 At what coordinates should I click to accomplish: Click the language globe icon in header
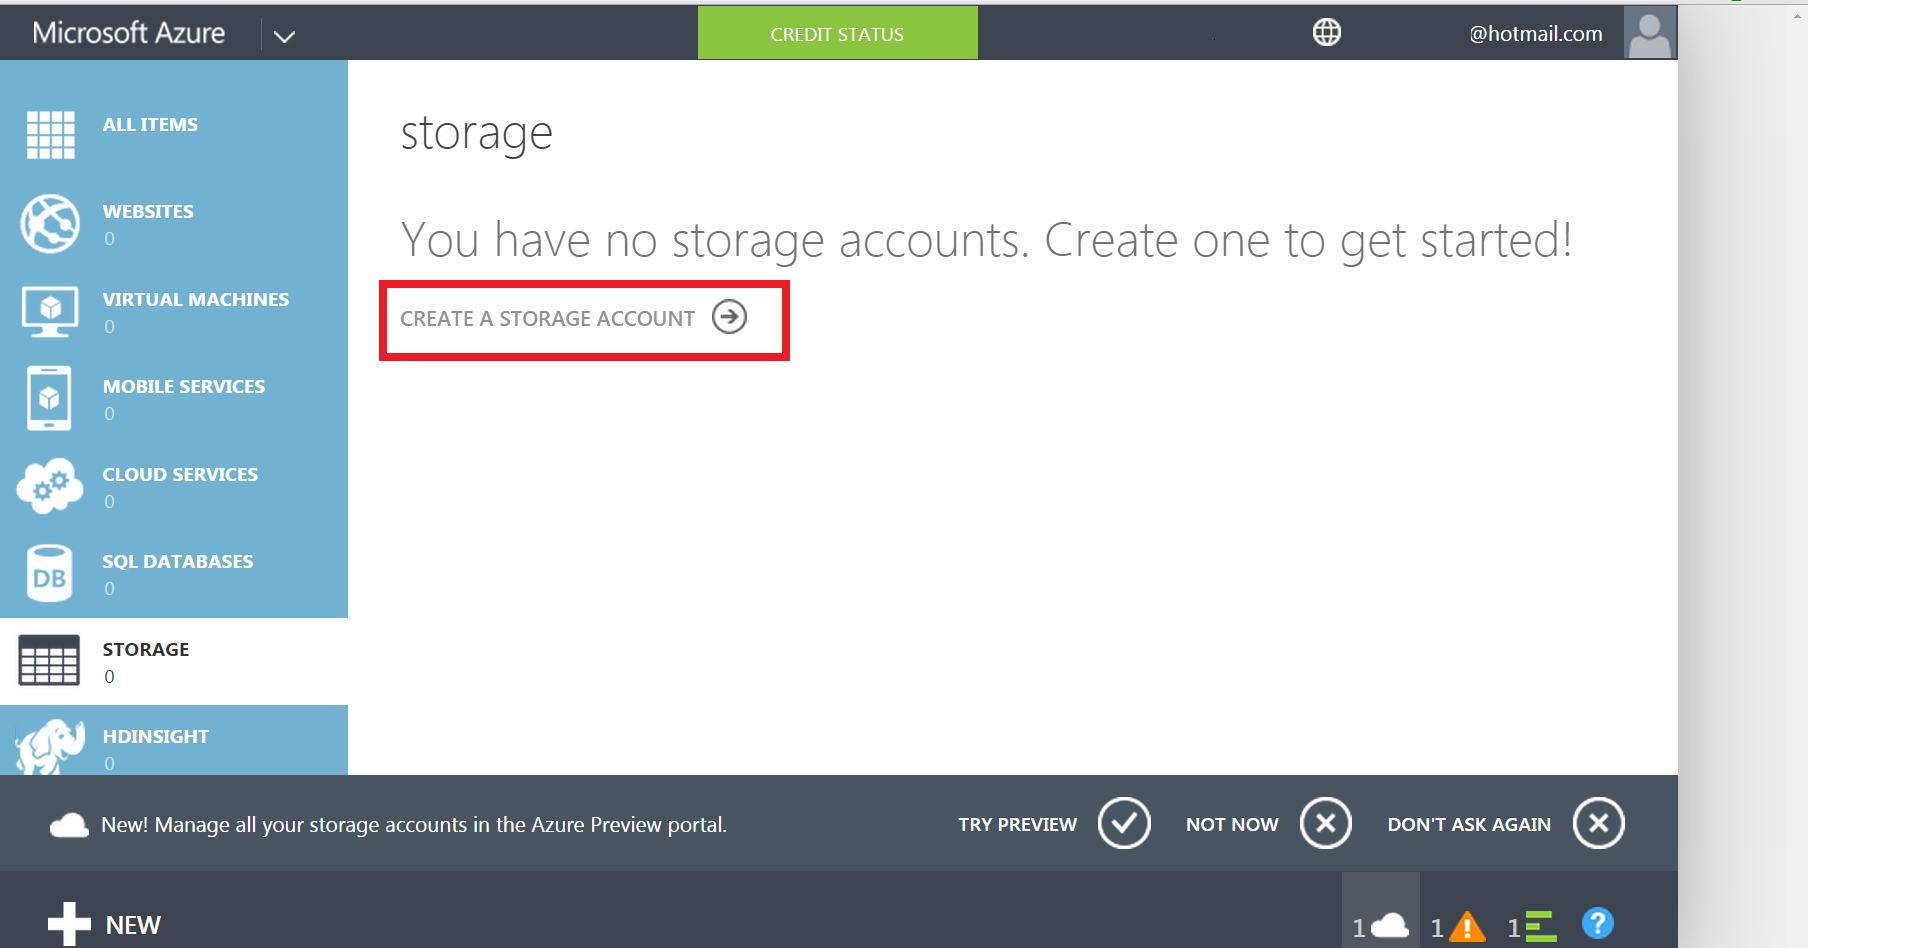[x=1326, y=33]
